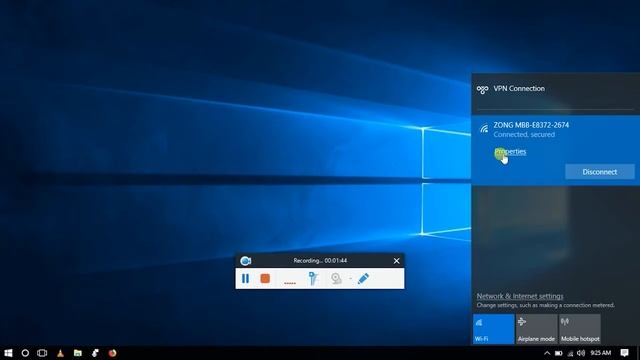Open the clock showing 9:25 AM
Screen dimensions: 640x360
click(600, 353)
